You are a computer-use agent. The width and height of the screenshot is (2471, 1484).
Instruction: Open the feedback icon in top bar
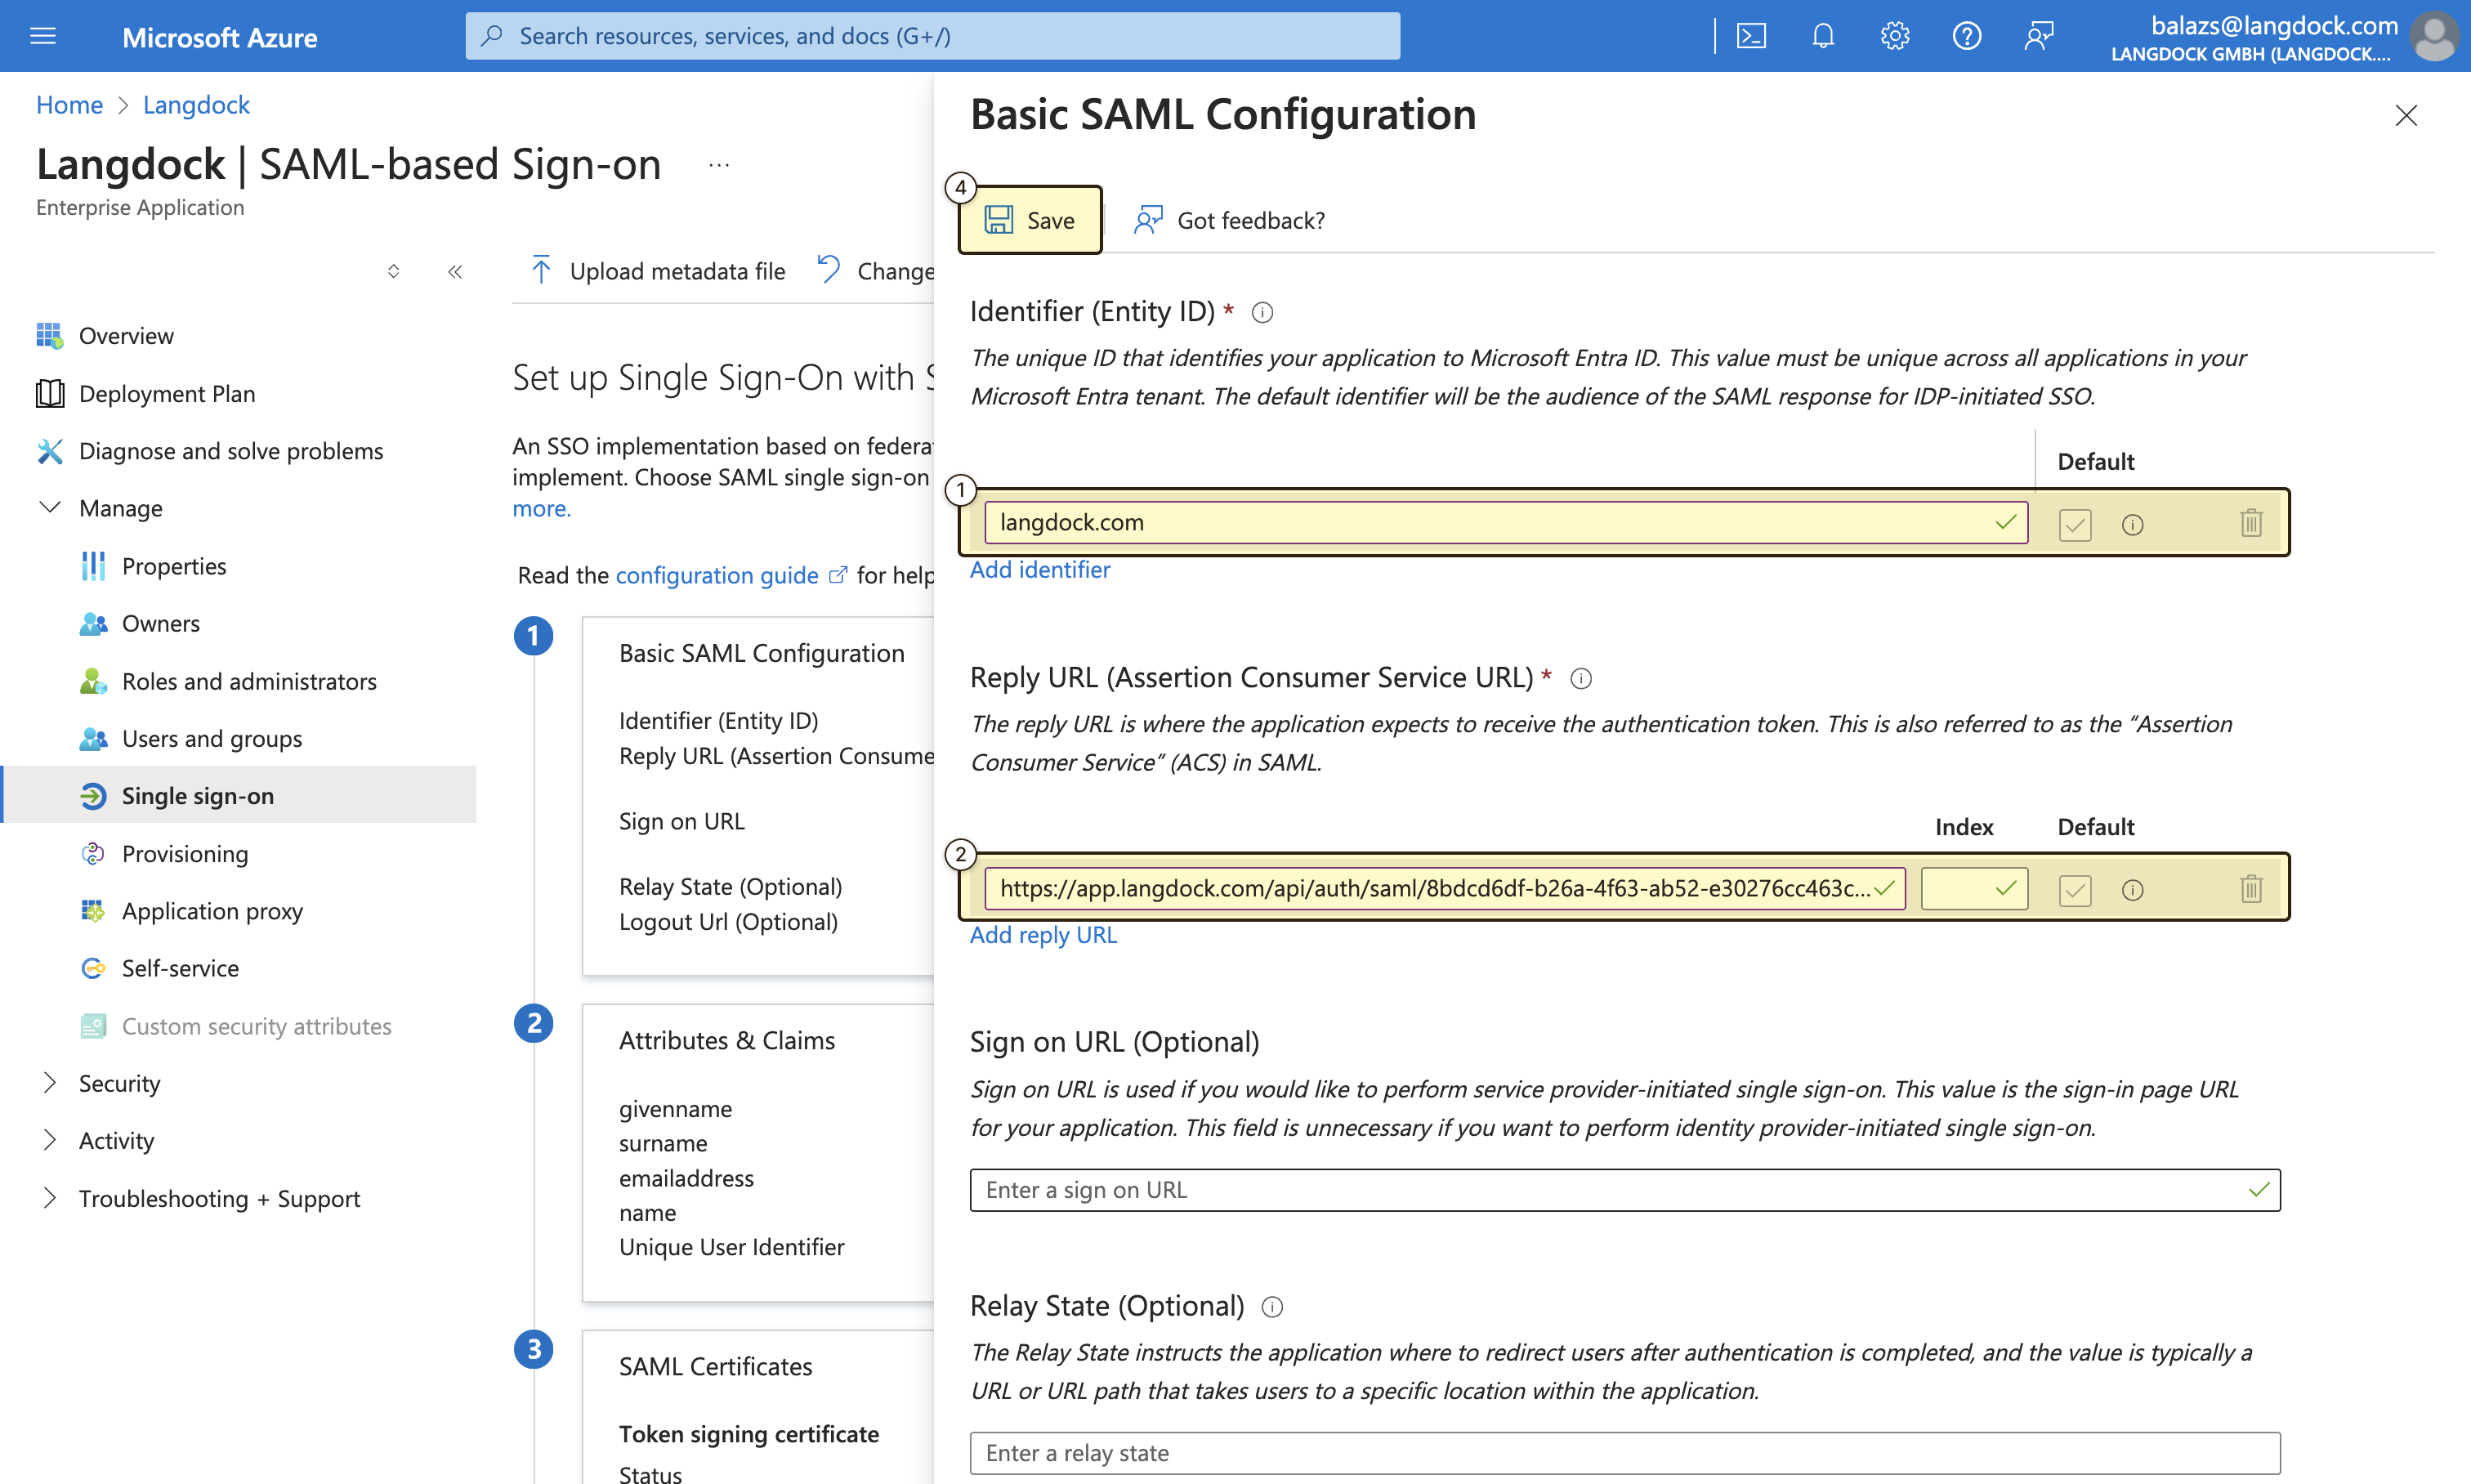(x=2038, y=37)
